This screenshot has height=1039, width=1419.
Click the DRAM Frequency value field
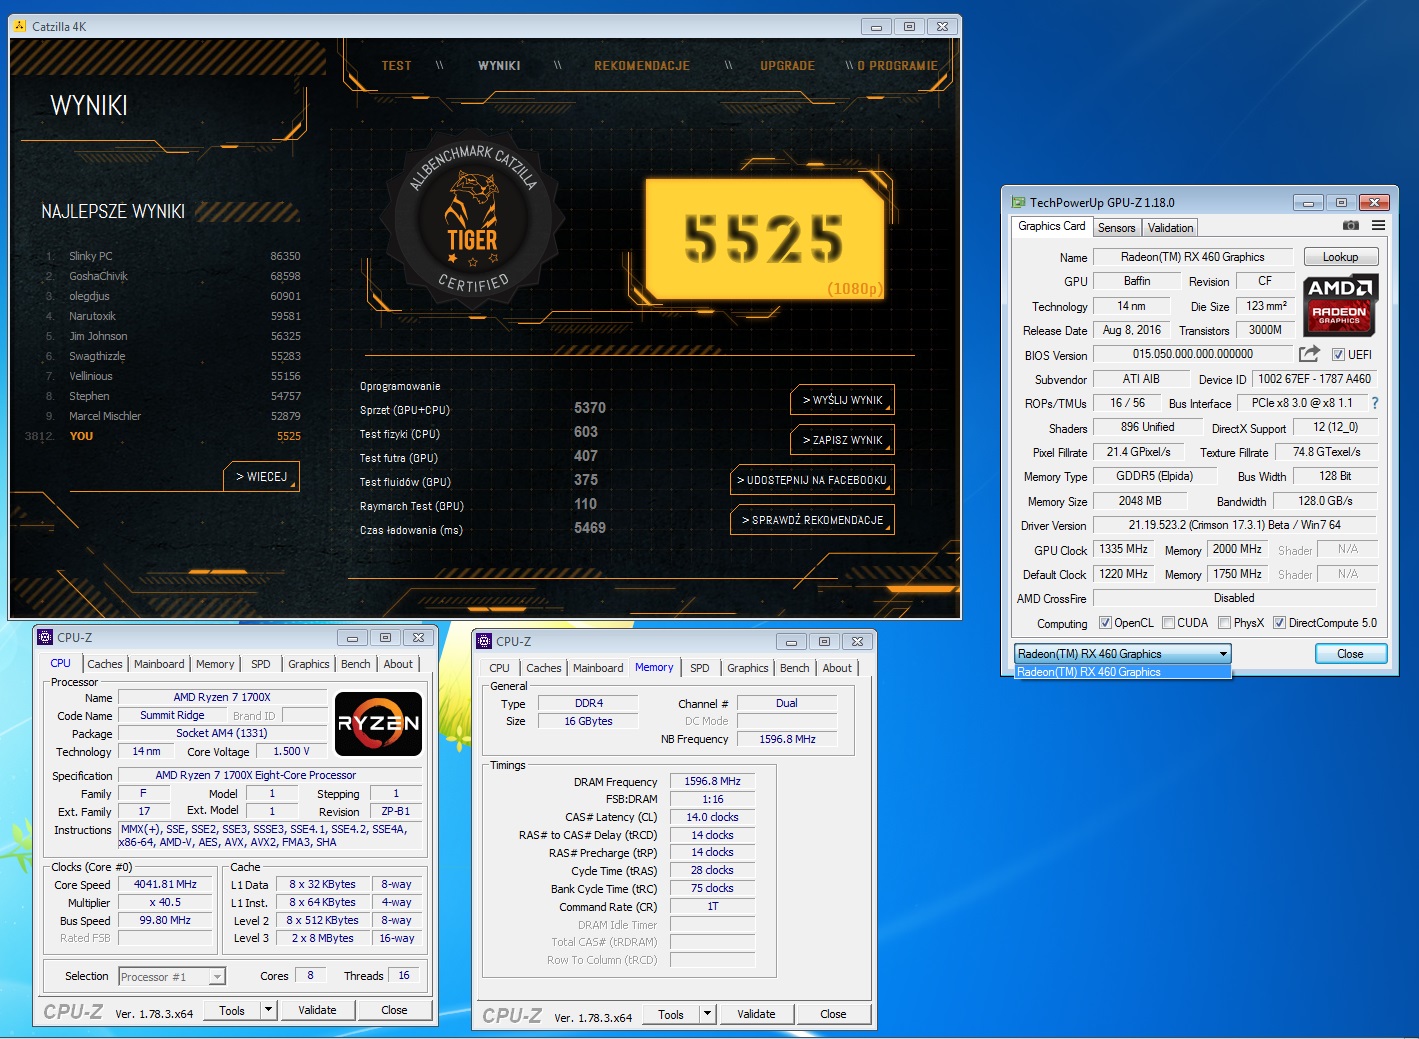[x=712, y=781]
